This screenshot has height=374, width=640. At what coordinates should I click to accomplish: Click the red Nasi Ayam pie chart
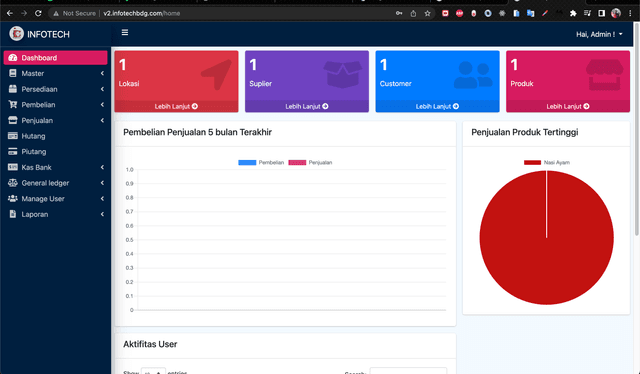(547, 238)
